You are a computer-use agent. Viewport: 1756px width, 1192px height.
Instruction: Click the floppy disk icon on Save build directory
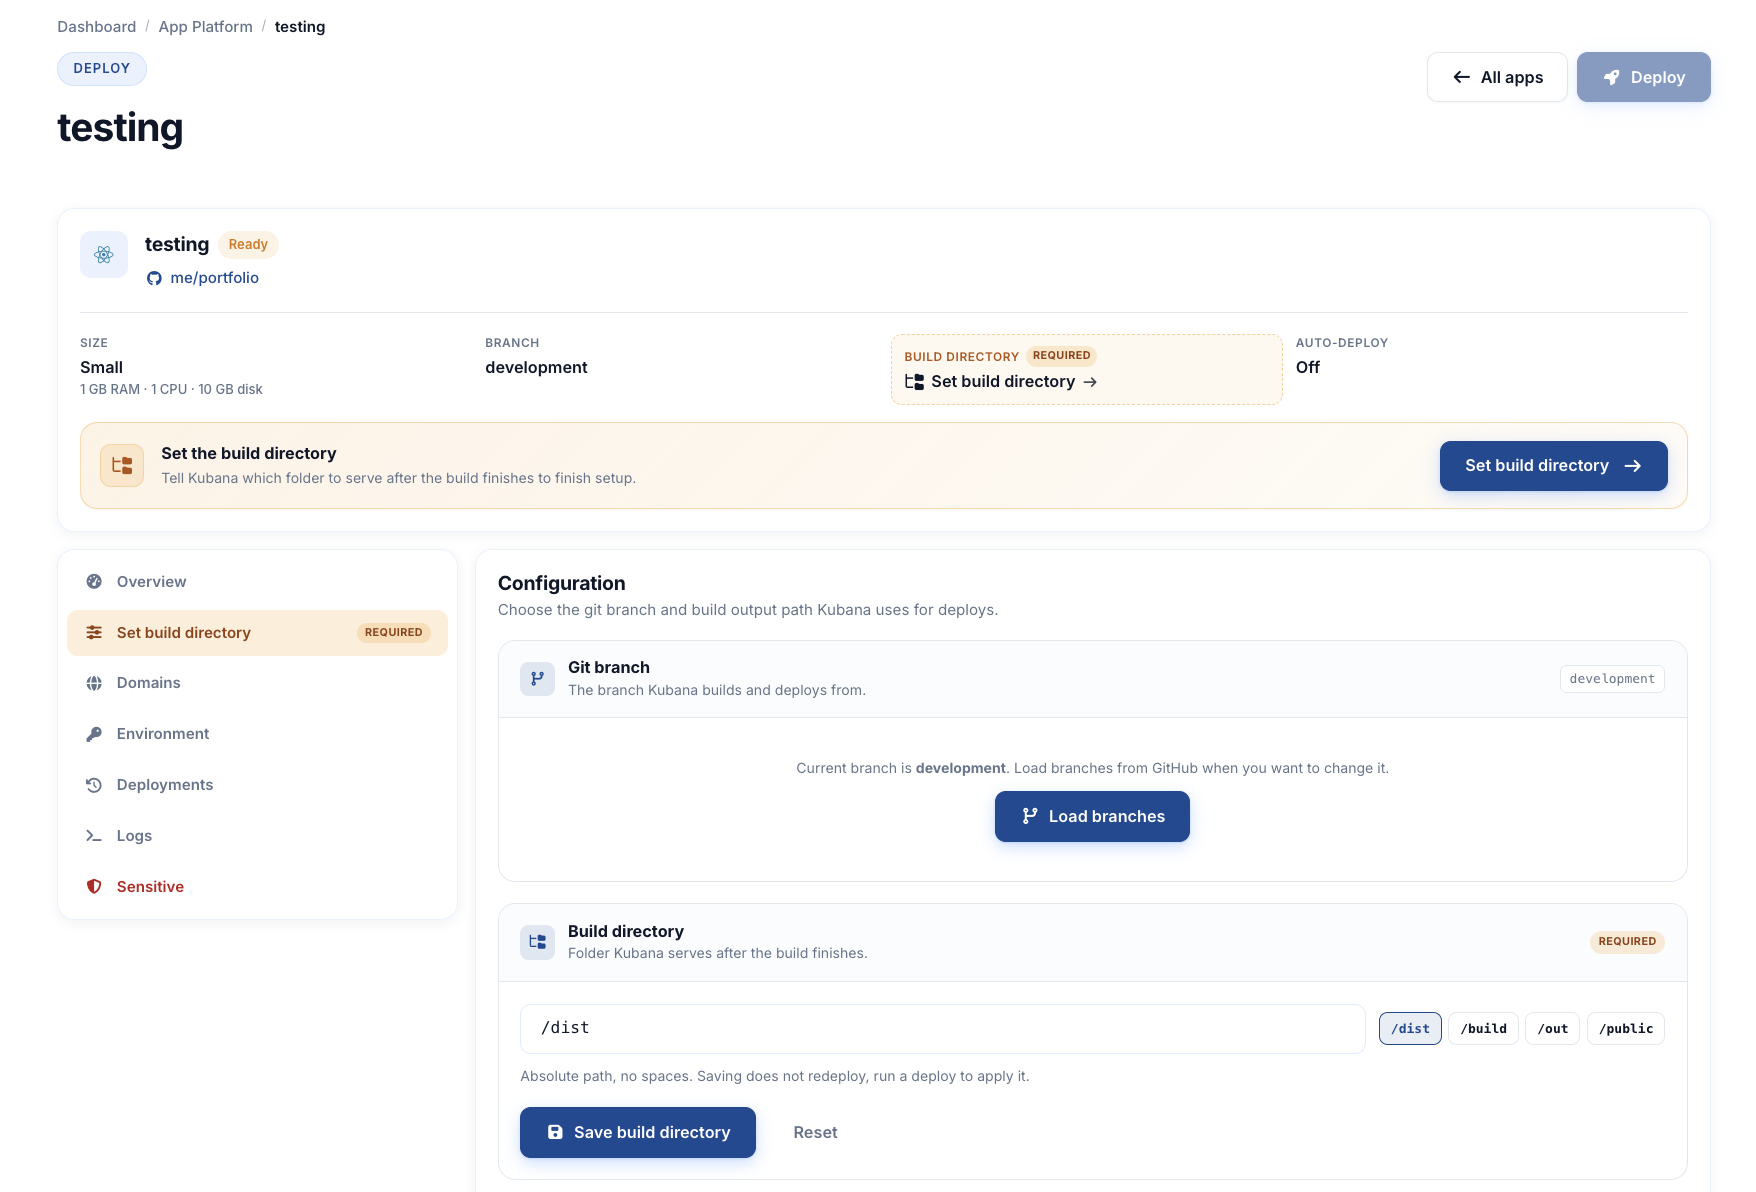(x=555, y=1132)
